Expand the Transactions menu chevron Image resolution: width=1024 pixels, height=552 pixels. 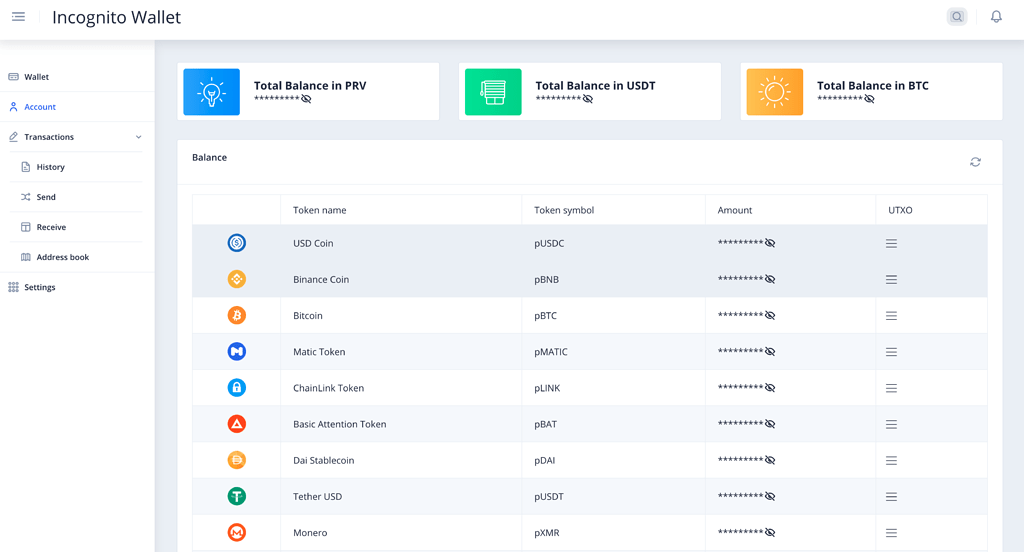tap(138, 137)
